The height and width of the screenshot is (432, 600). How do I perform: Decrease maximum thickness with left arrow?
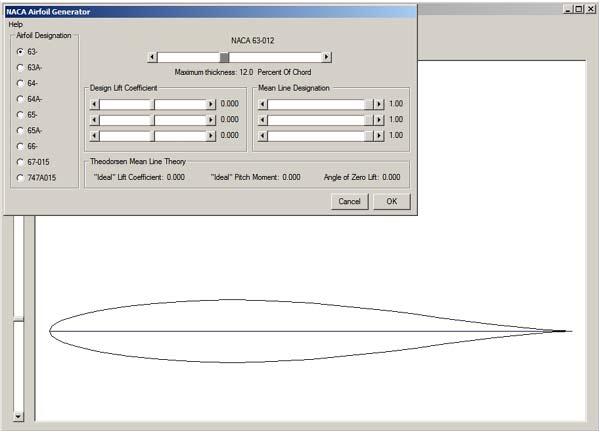point(152,57)
